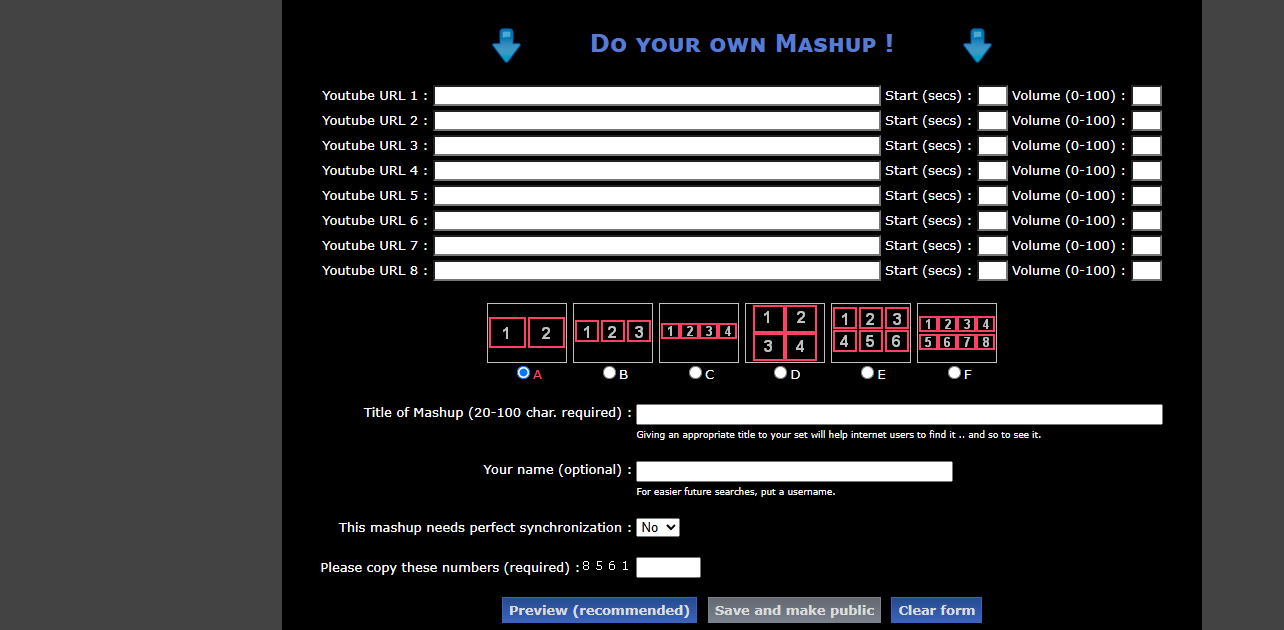
Task: Select the layout B radio button
Action: [609, 371]
